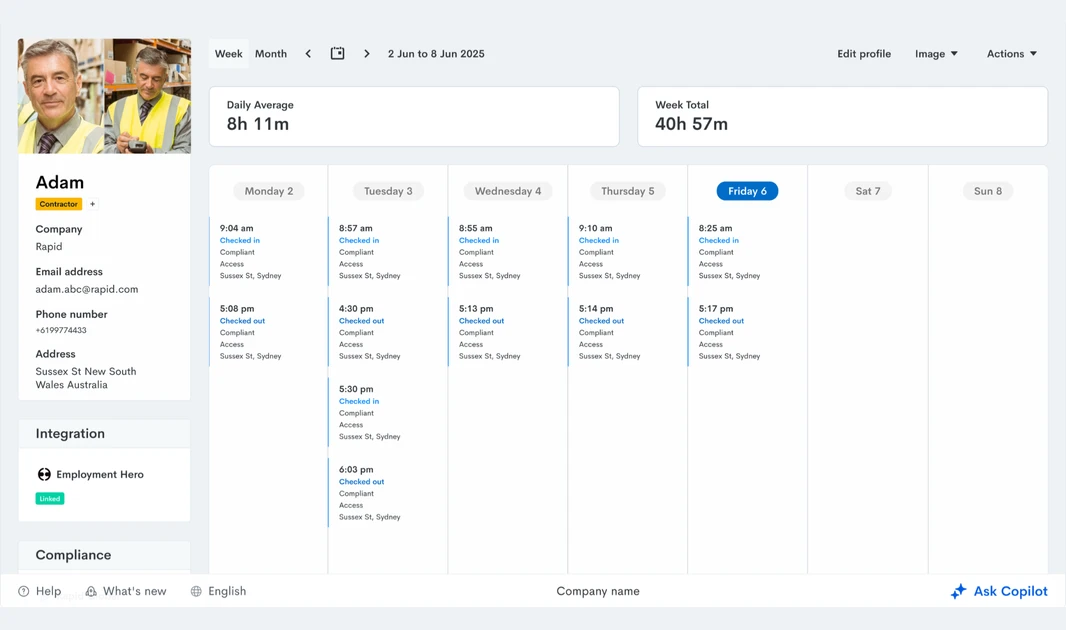
Task: Click the globe language icon
Action: click(x=196, y=591)
